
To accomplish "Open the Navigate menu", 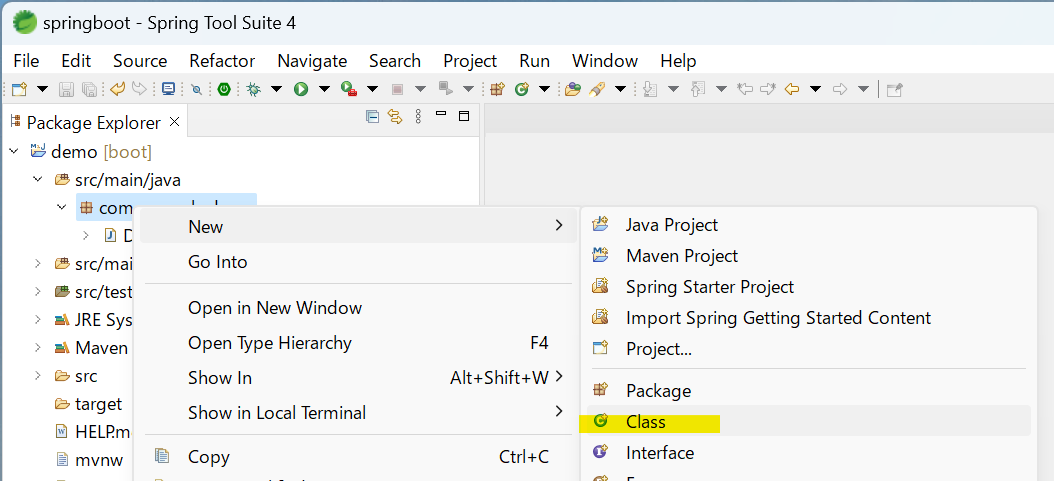I will click(x=312, y=60).
